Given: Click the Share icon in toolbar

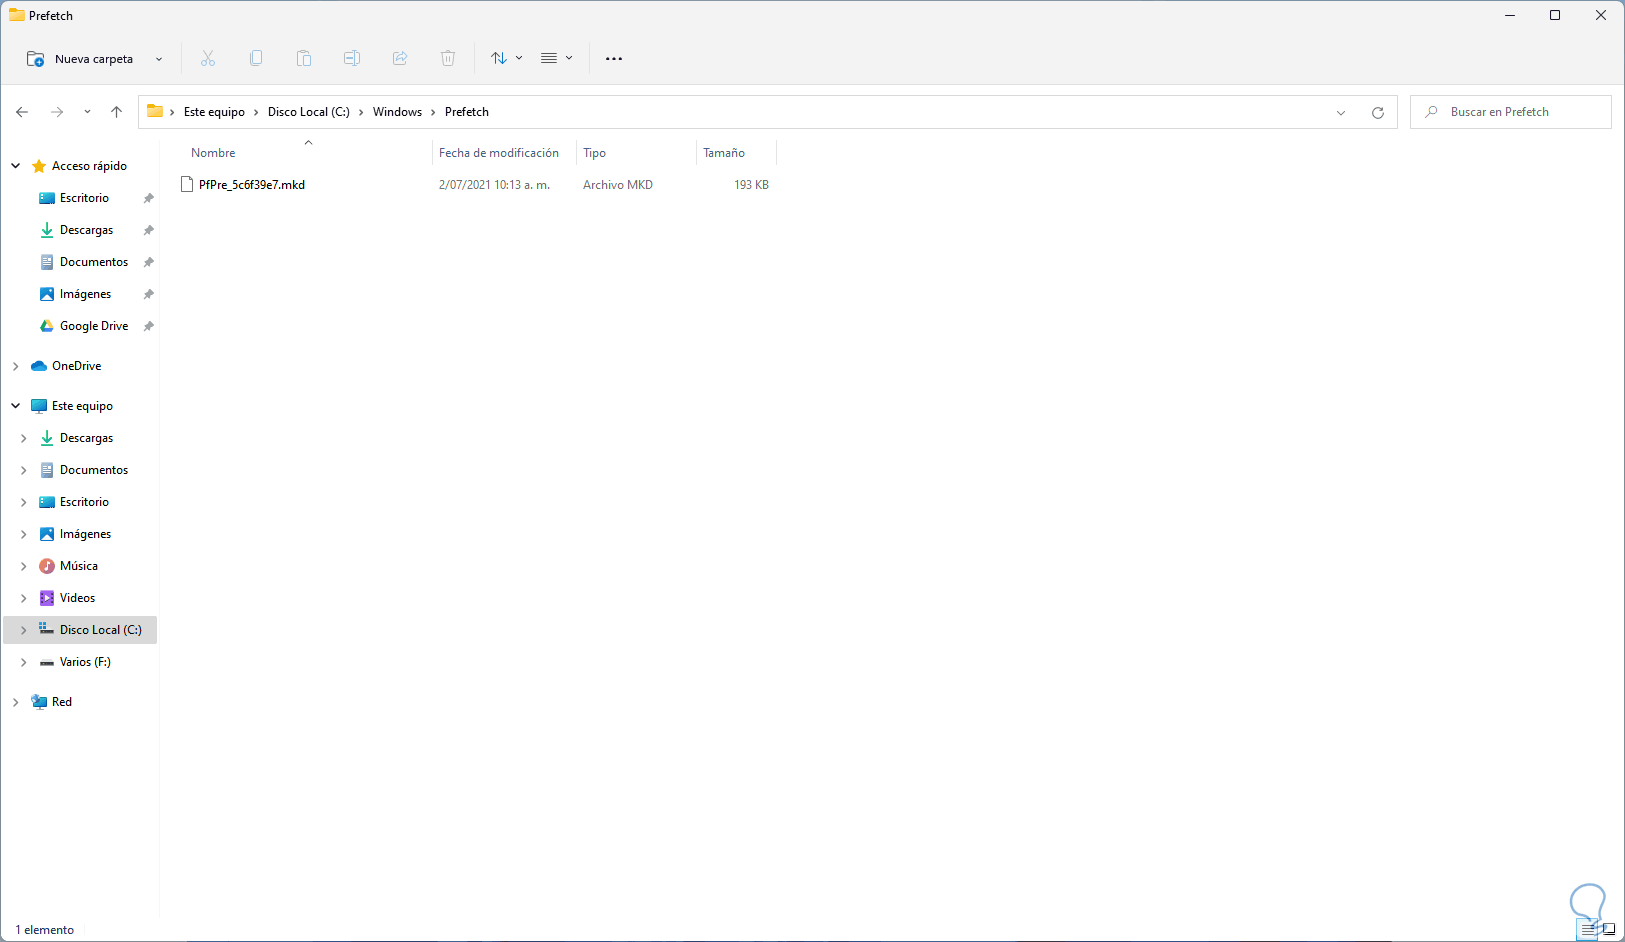Looking at the screenshot, I should click(400, 59).
